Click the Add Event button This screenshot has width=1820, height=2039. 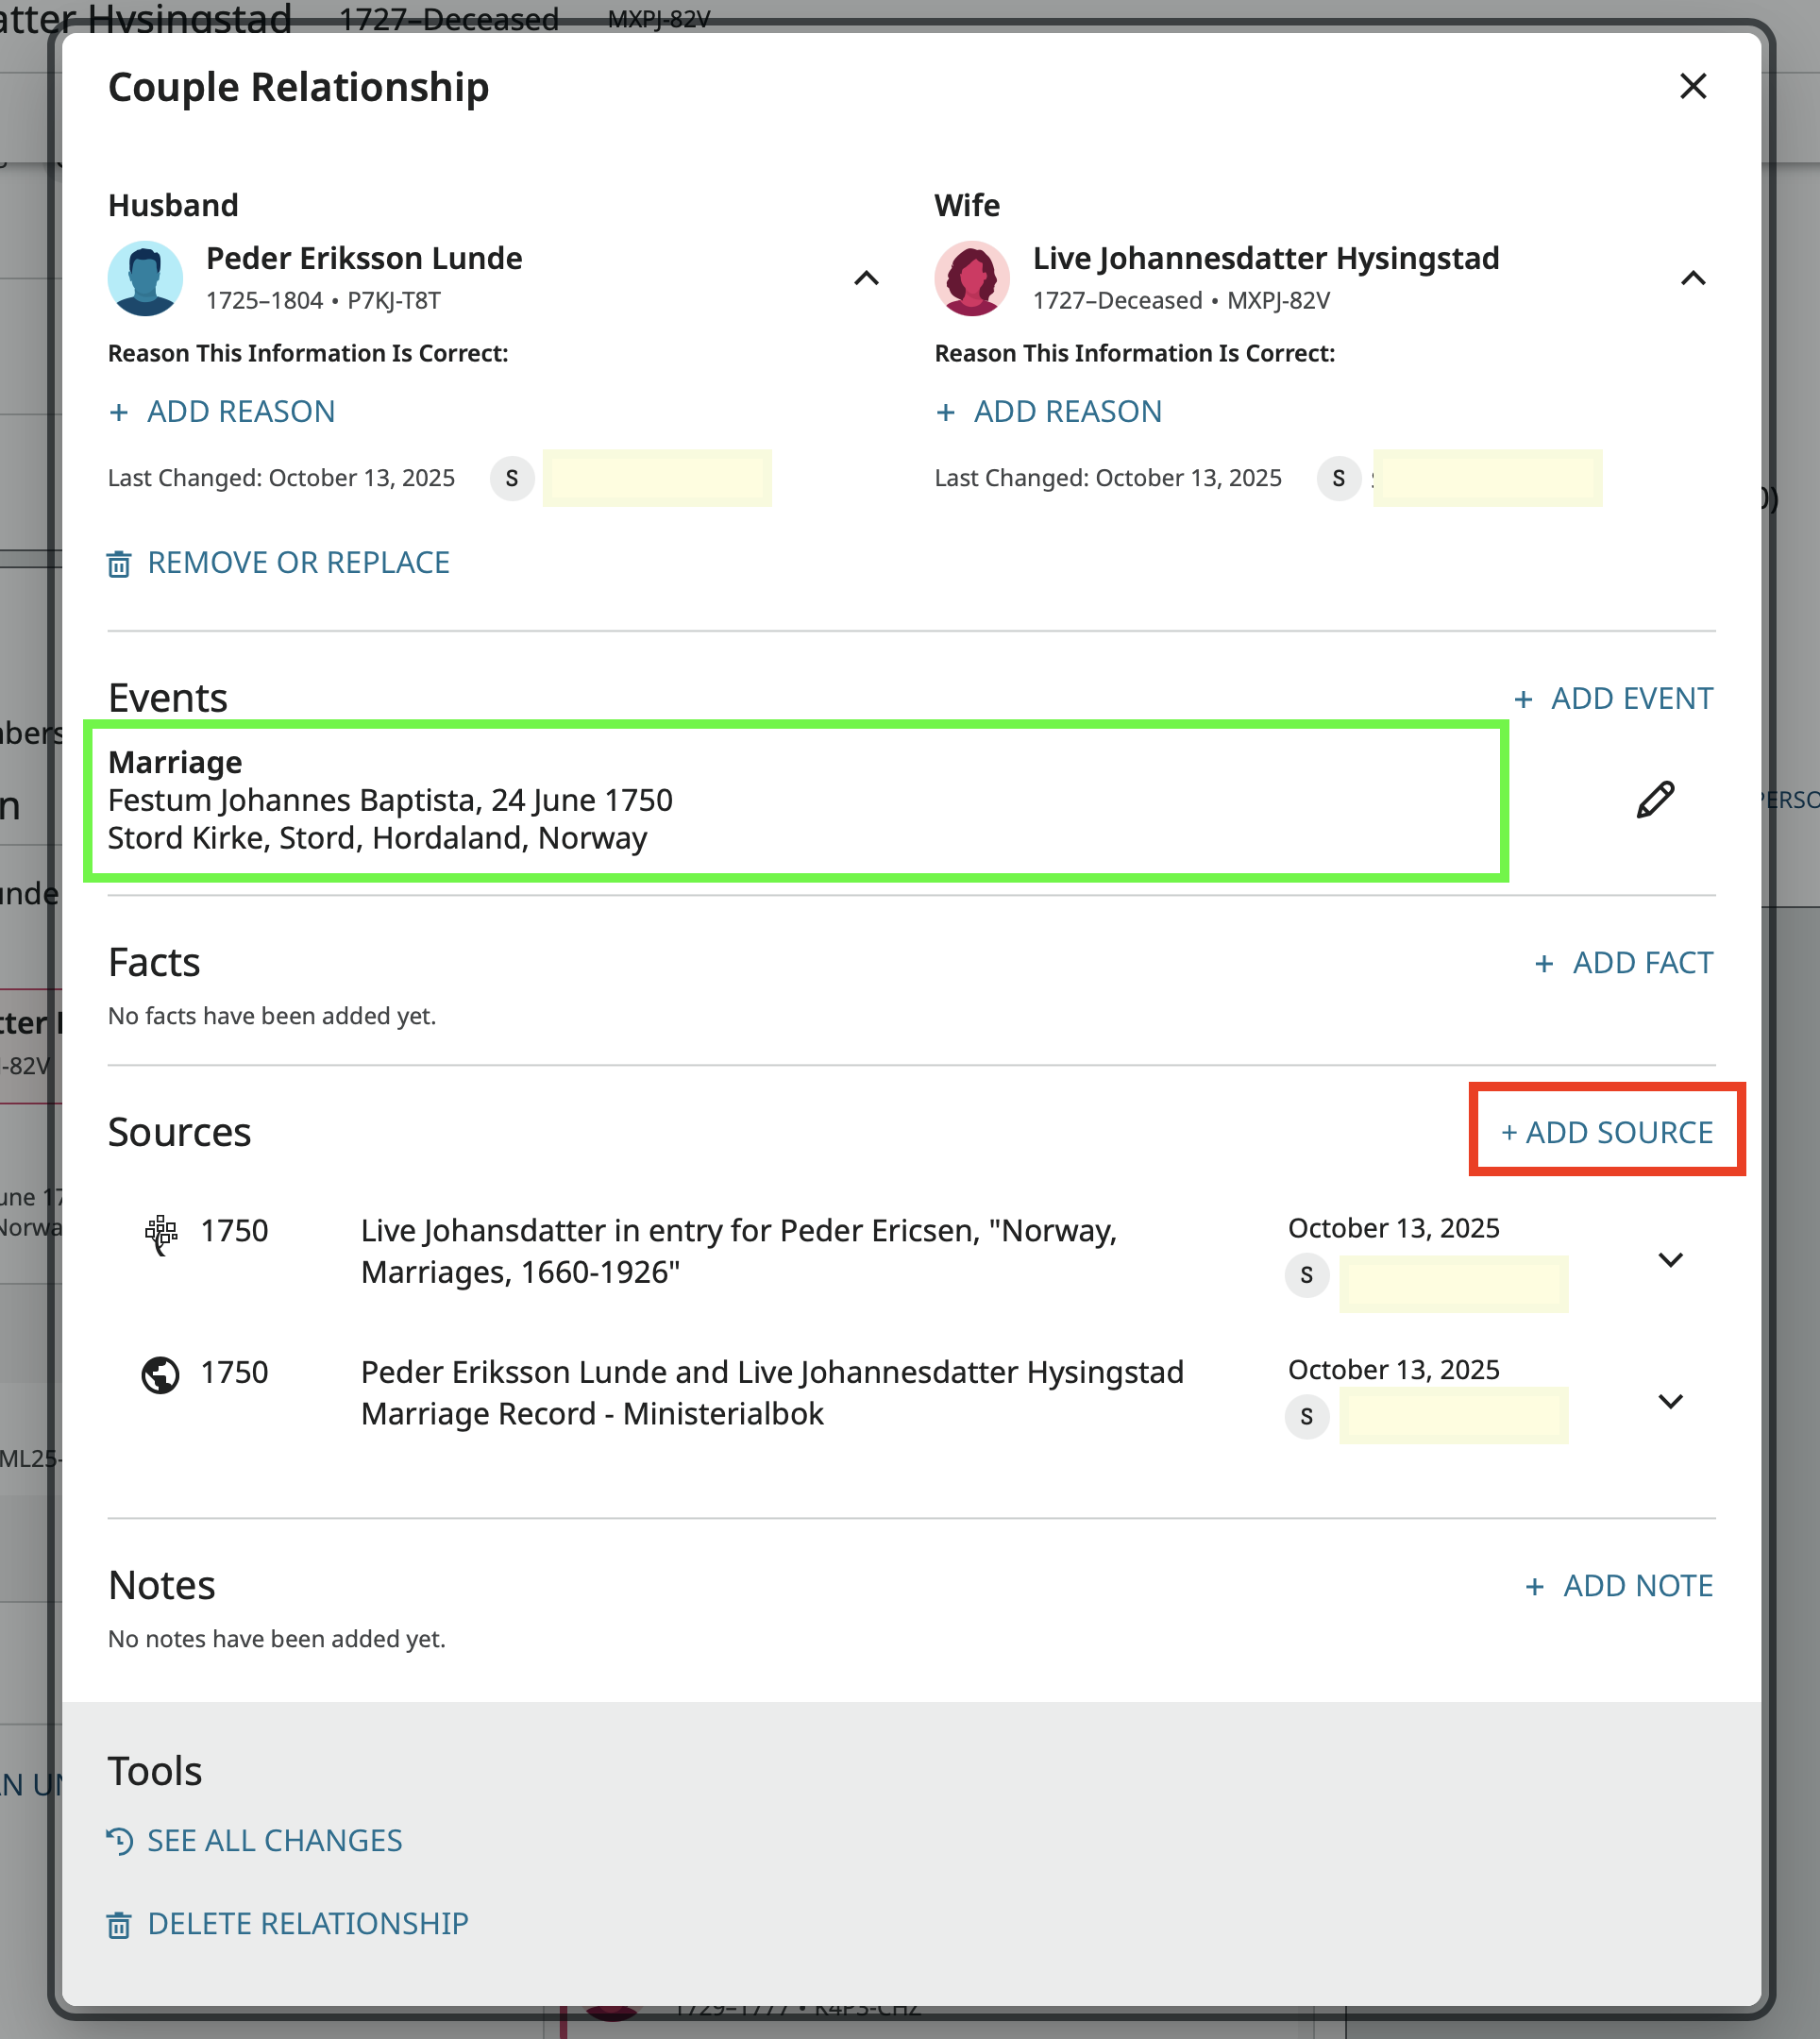1613,699
